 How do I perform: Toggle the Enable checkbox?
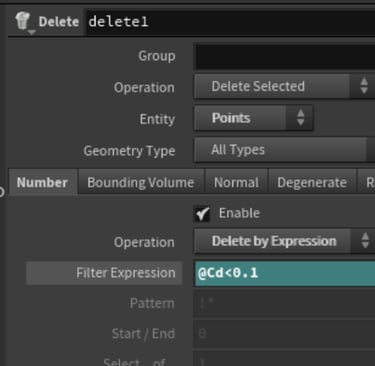(x=202, y=213)
